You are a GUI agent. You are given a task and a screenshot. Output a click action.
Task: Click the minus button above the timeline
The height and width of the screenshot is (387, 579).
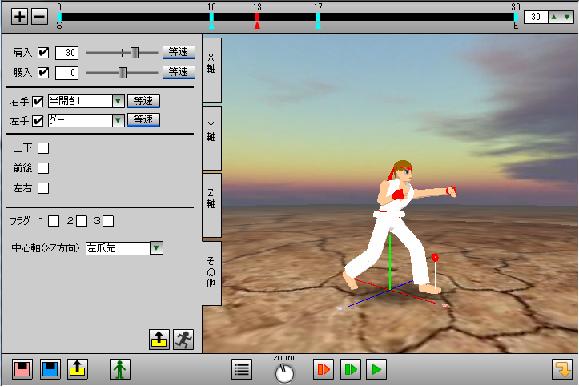pyautogui.click(x=40, y=17)
